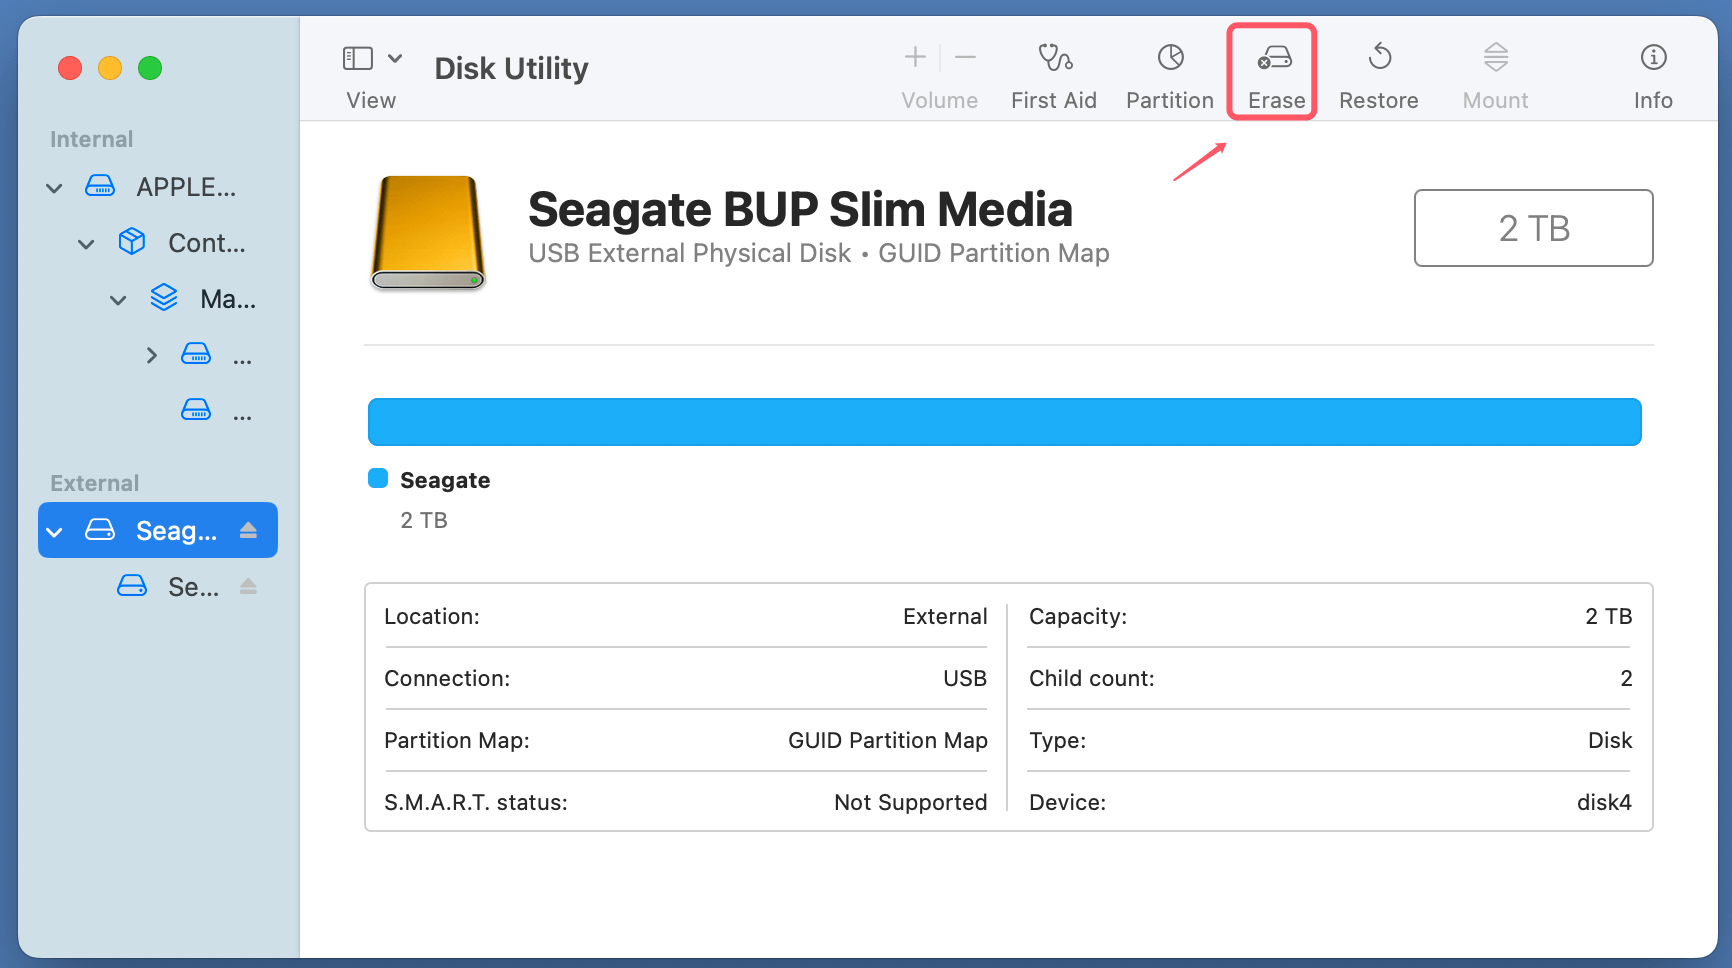Click the sidebar view icon next to View
This screenshot has width=1732, height=968.
(357, 57)
